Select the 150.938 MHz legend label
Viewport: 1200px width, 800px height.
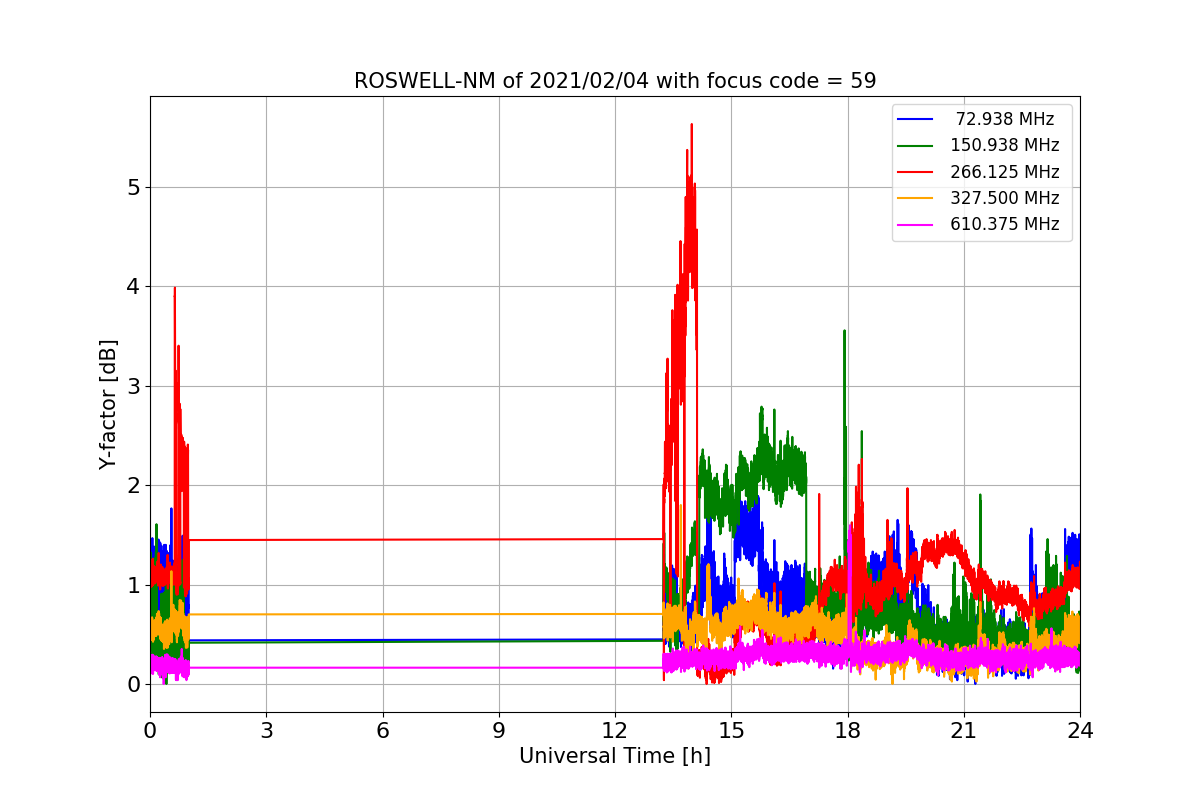click(1005, 145)
